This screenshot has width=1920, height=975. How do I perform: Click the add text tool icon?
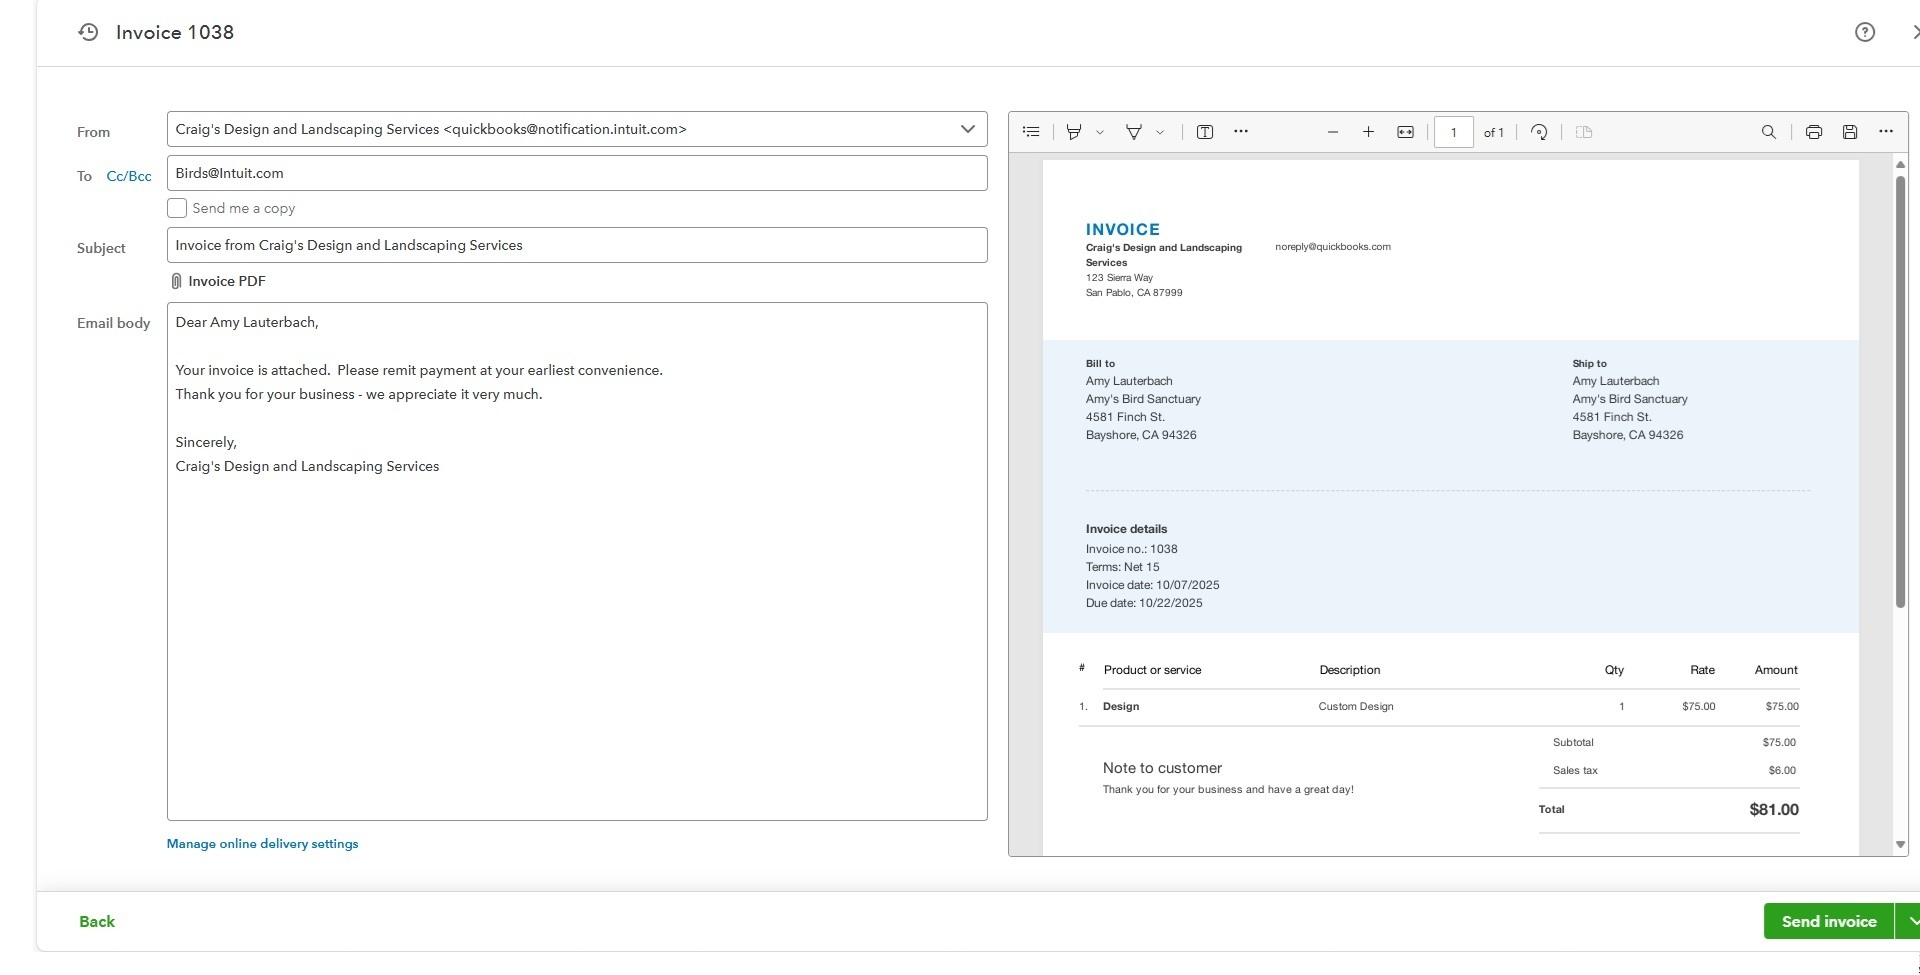[1205, 132]
